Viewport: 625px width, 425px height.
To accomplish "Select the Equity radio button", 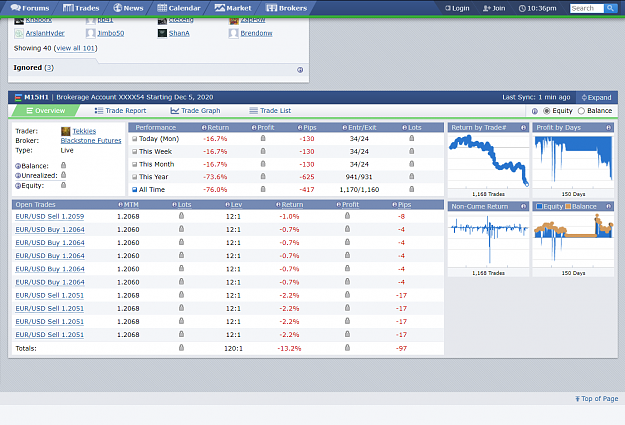I will coord(546,111).
